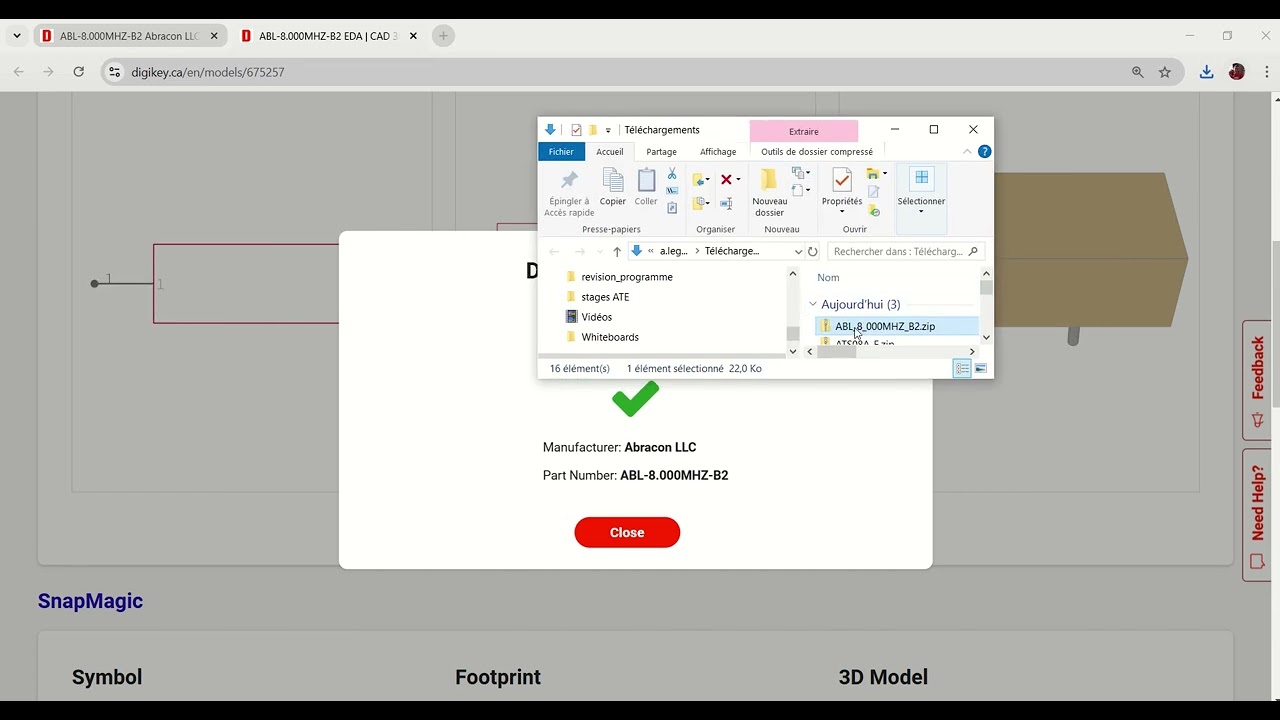Open the Chrome three-dot menu
The width and height of the screenshot is (1280, 720).
1267,72
